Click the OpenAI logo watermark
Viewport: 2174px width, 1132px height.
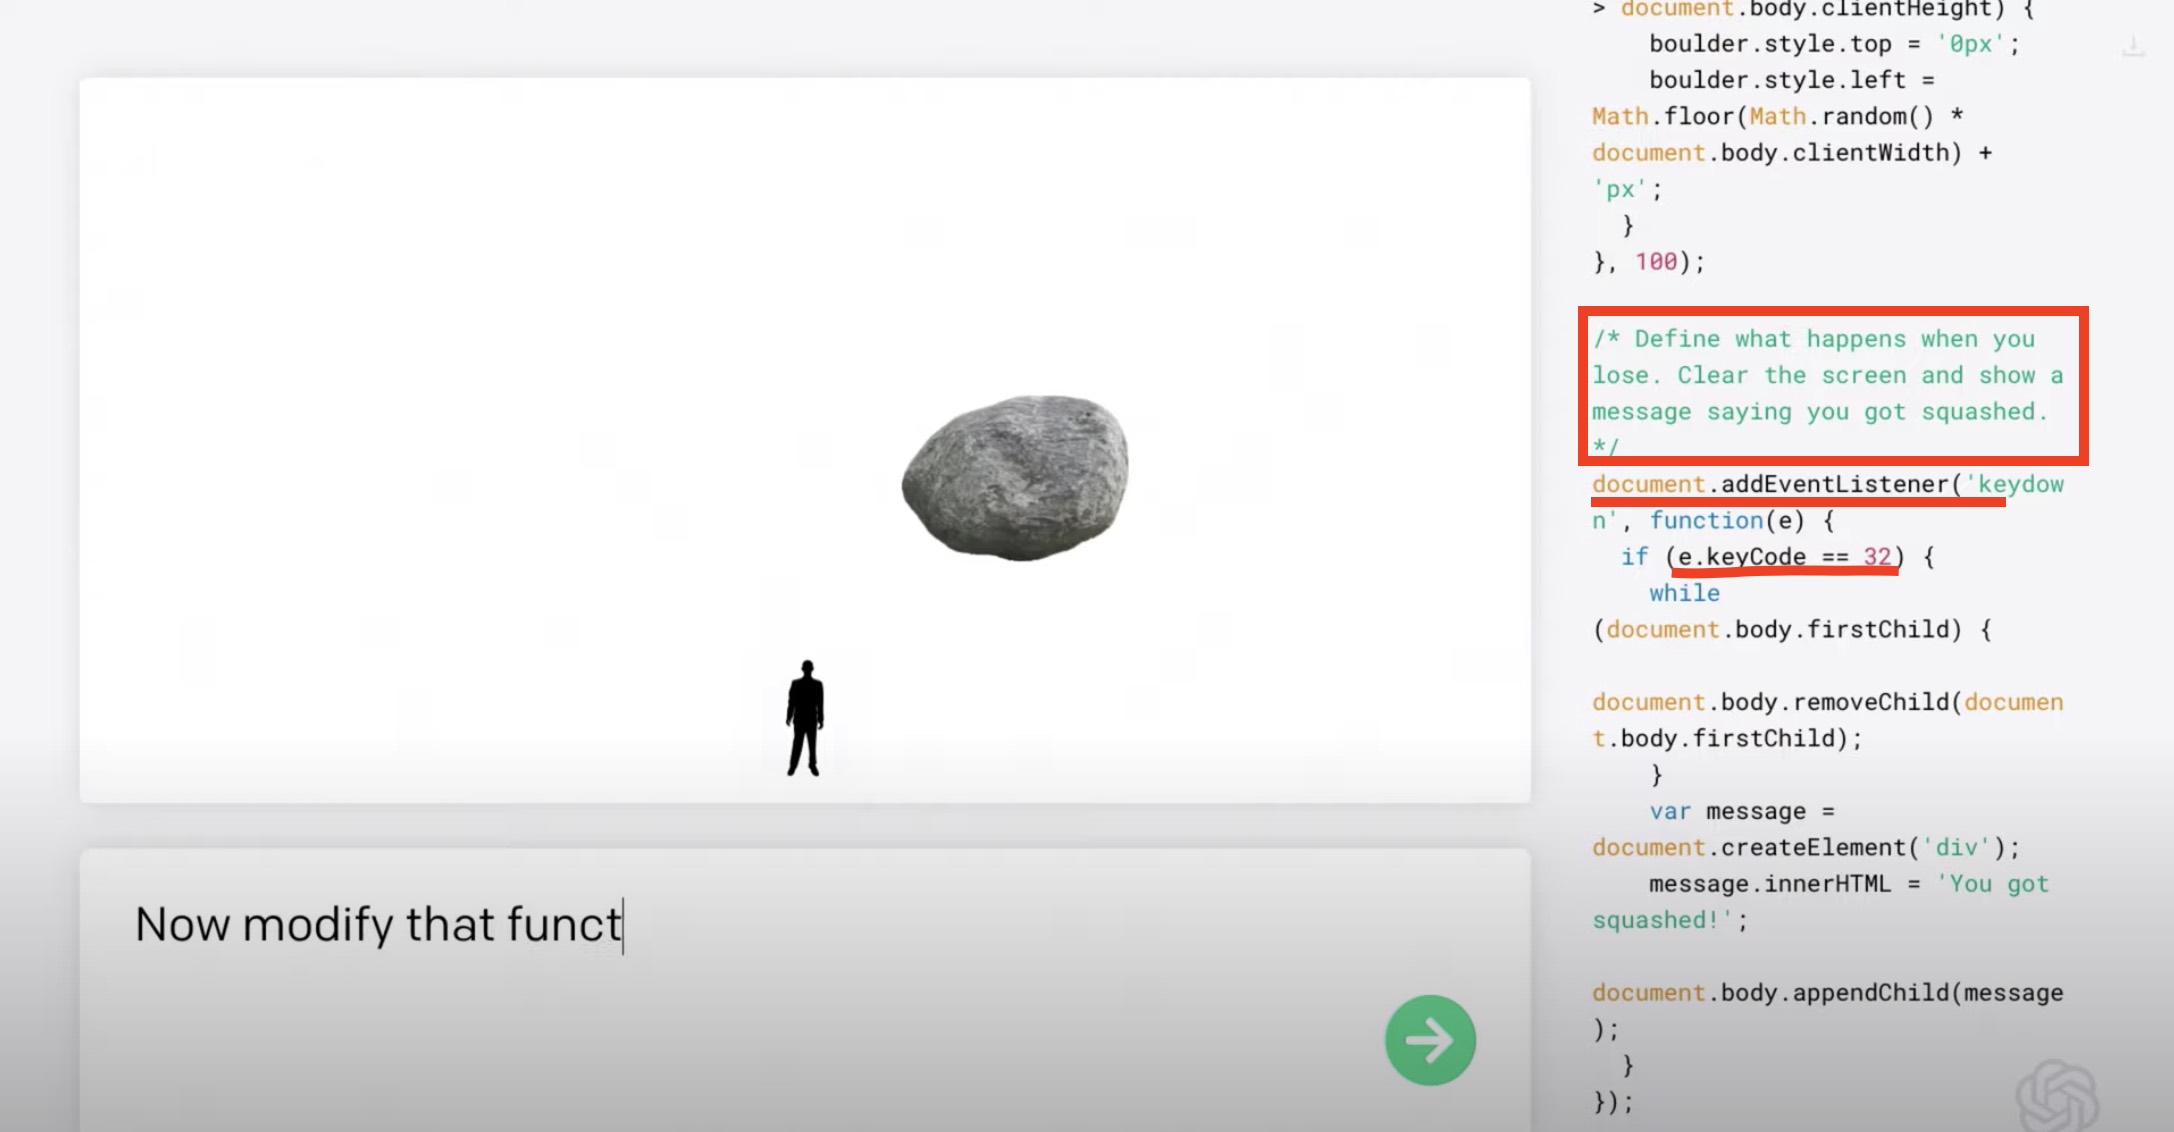point(2056,1096)
